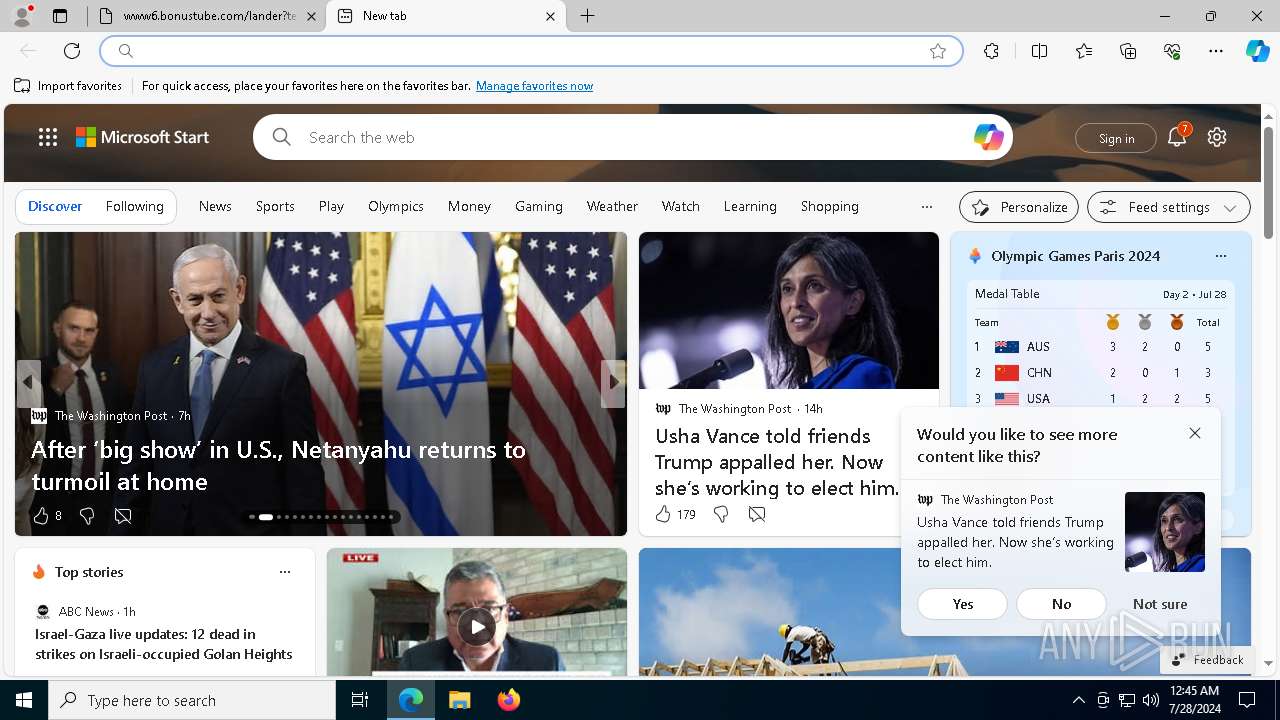Viewport: 1280px width, 720px height.
Task: Open the Copilot sidebar icon
Action: click(1257, 51)
